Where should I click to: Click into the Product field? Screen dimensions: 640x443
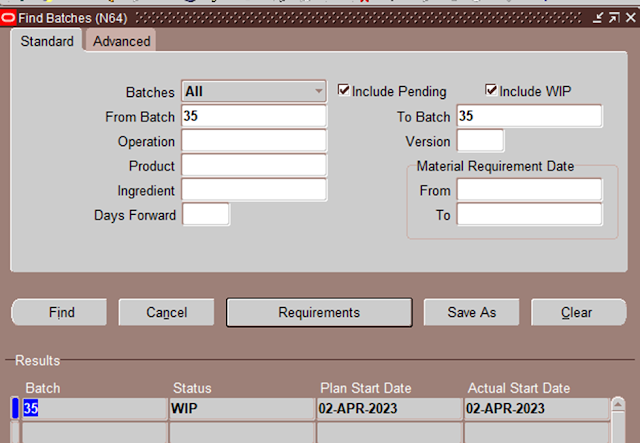[x=253, y=165]
